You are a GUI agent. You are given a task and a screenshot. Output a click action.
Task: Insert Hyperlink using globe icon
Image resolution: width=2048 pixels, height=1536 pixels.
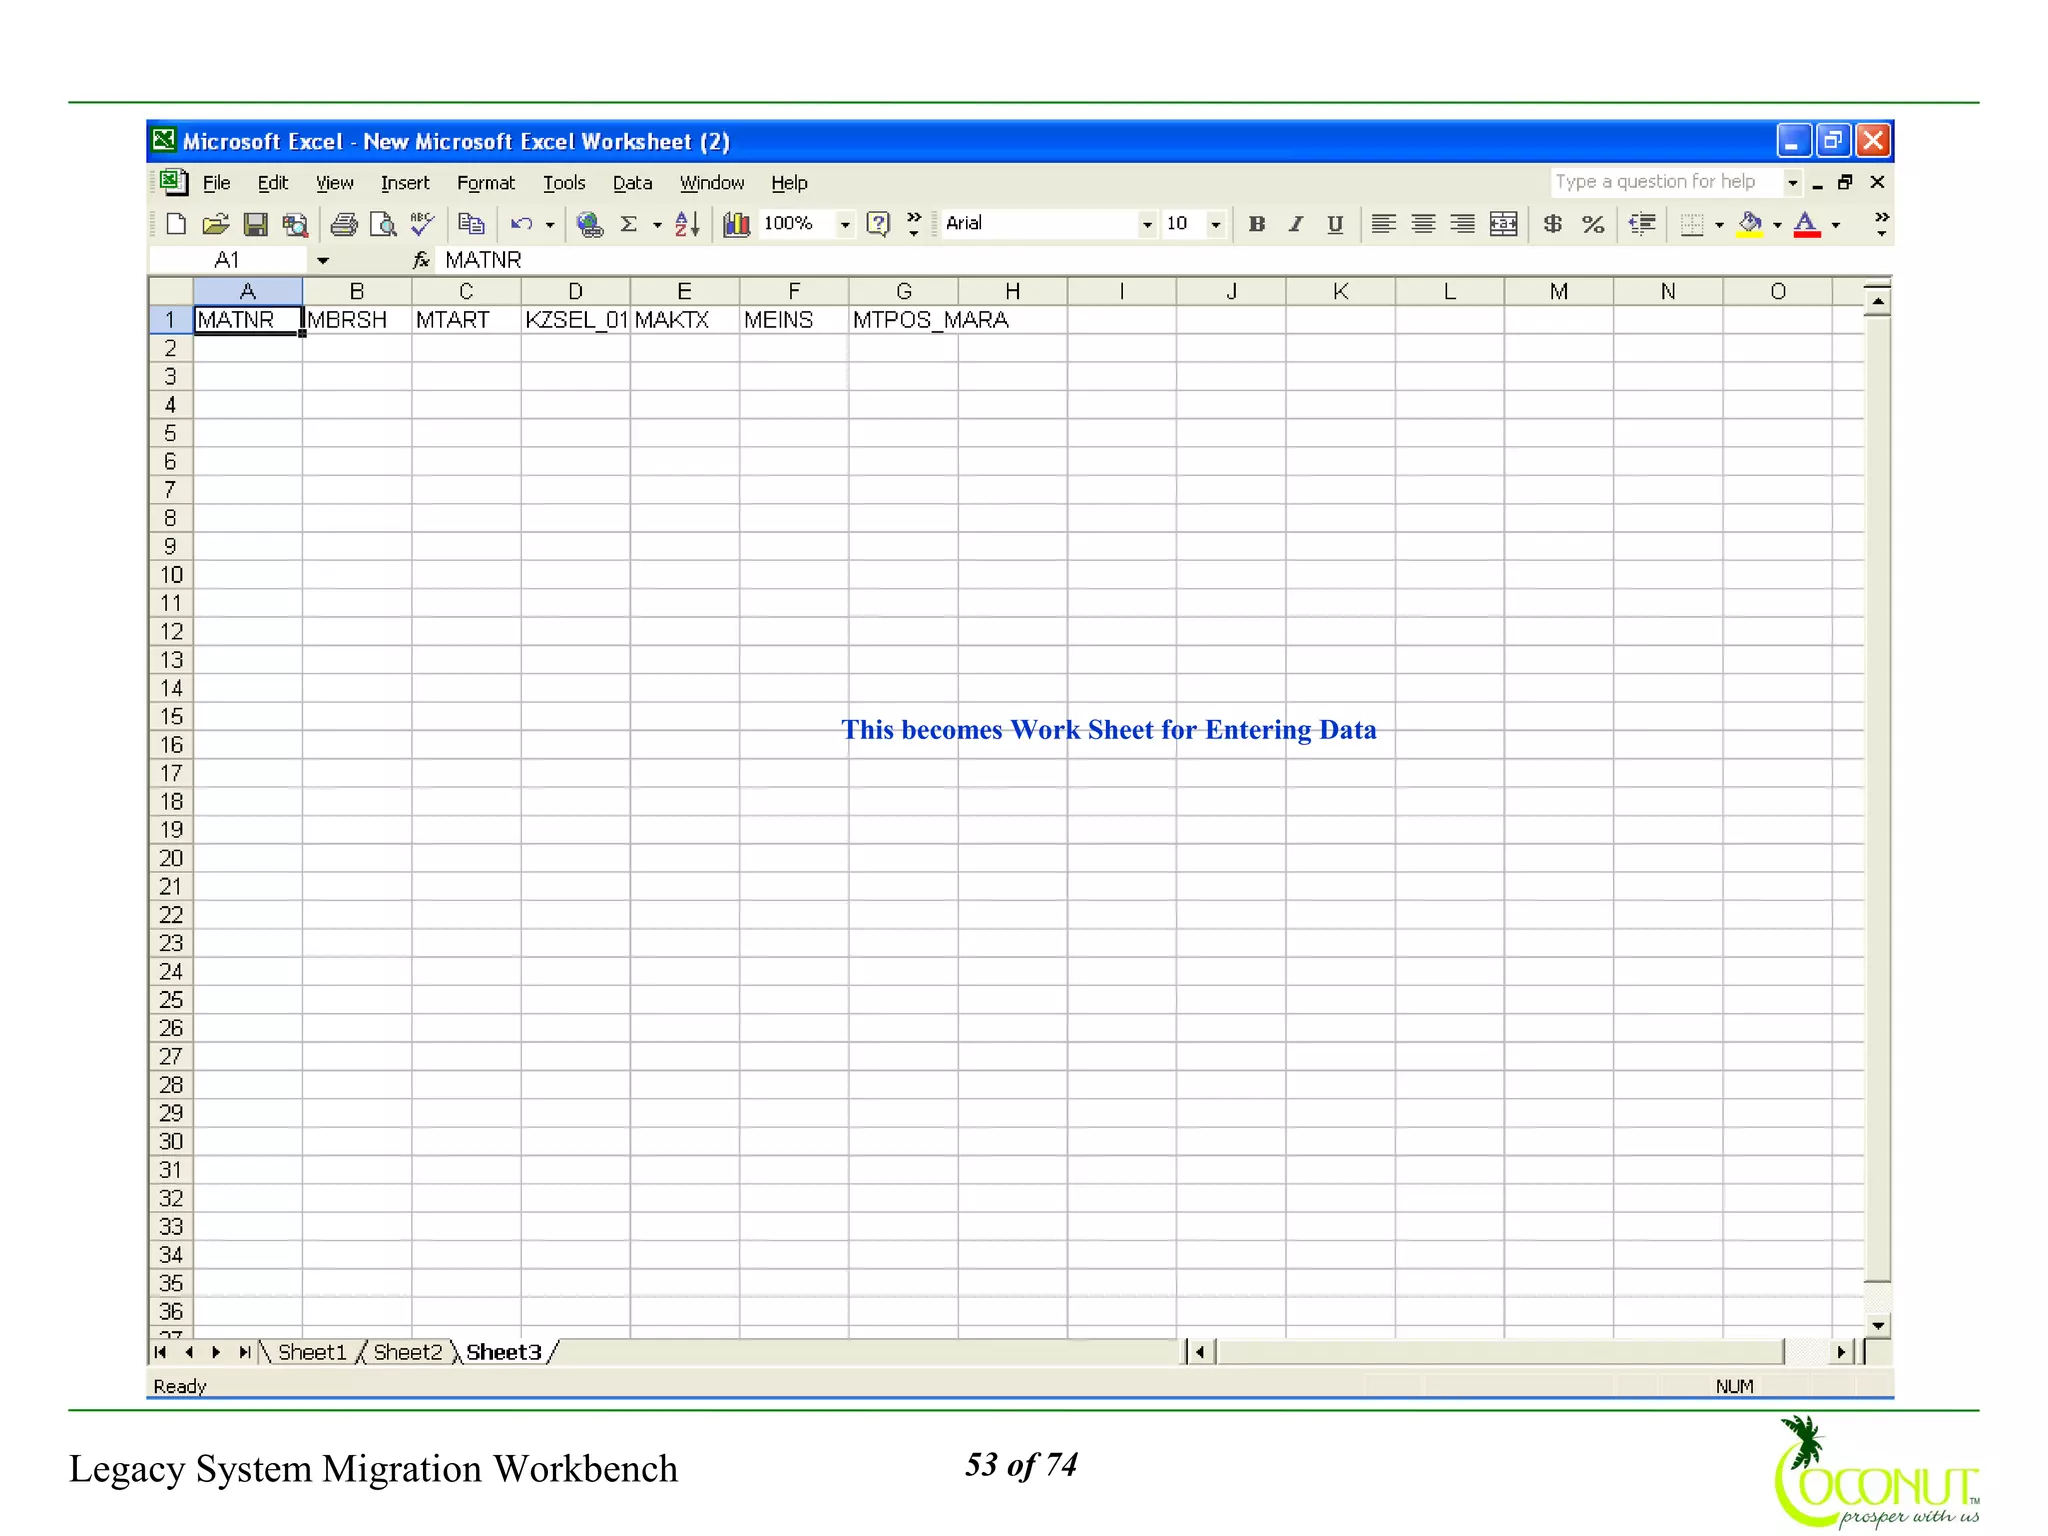click(x=590, y=224)
